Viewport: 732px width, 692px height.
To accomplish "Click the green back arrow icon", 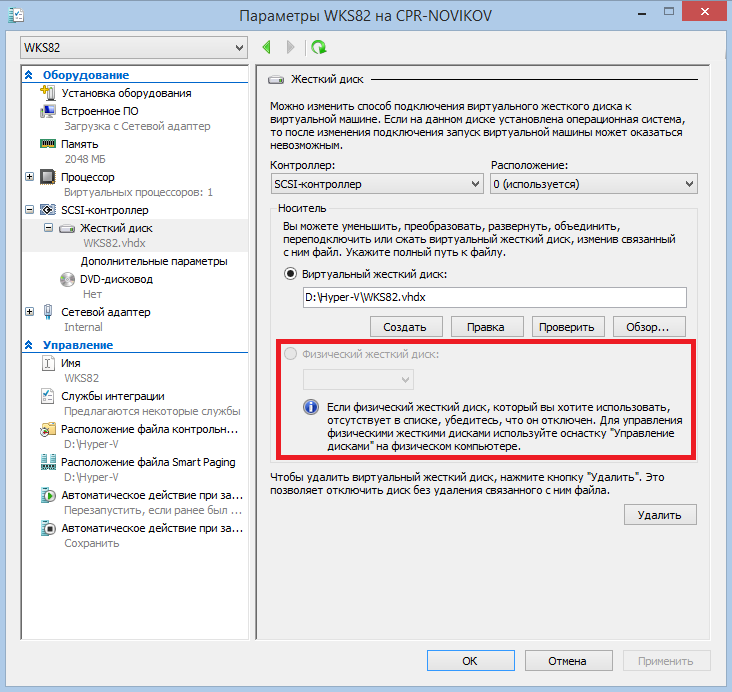I will click(x=267, y=47).
